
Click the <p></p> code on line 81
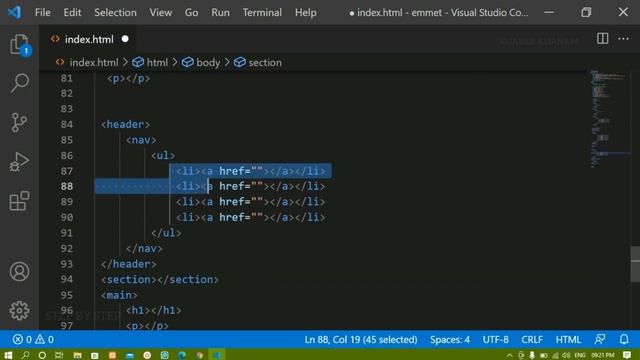[128, 78]
